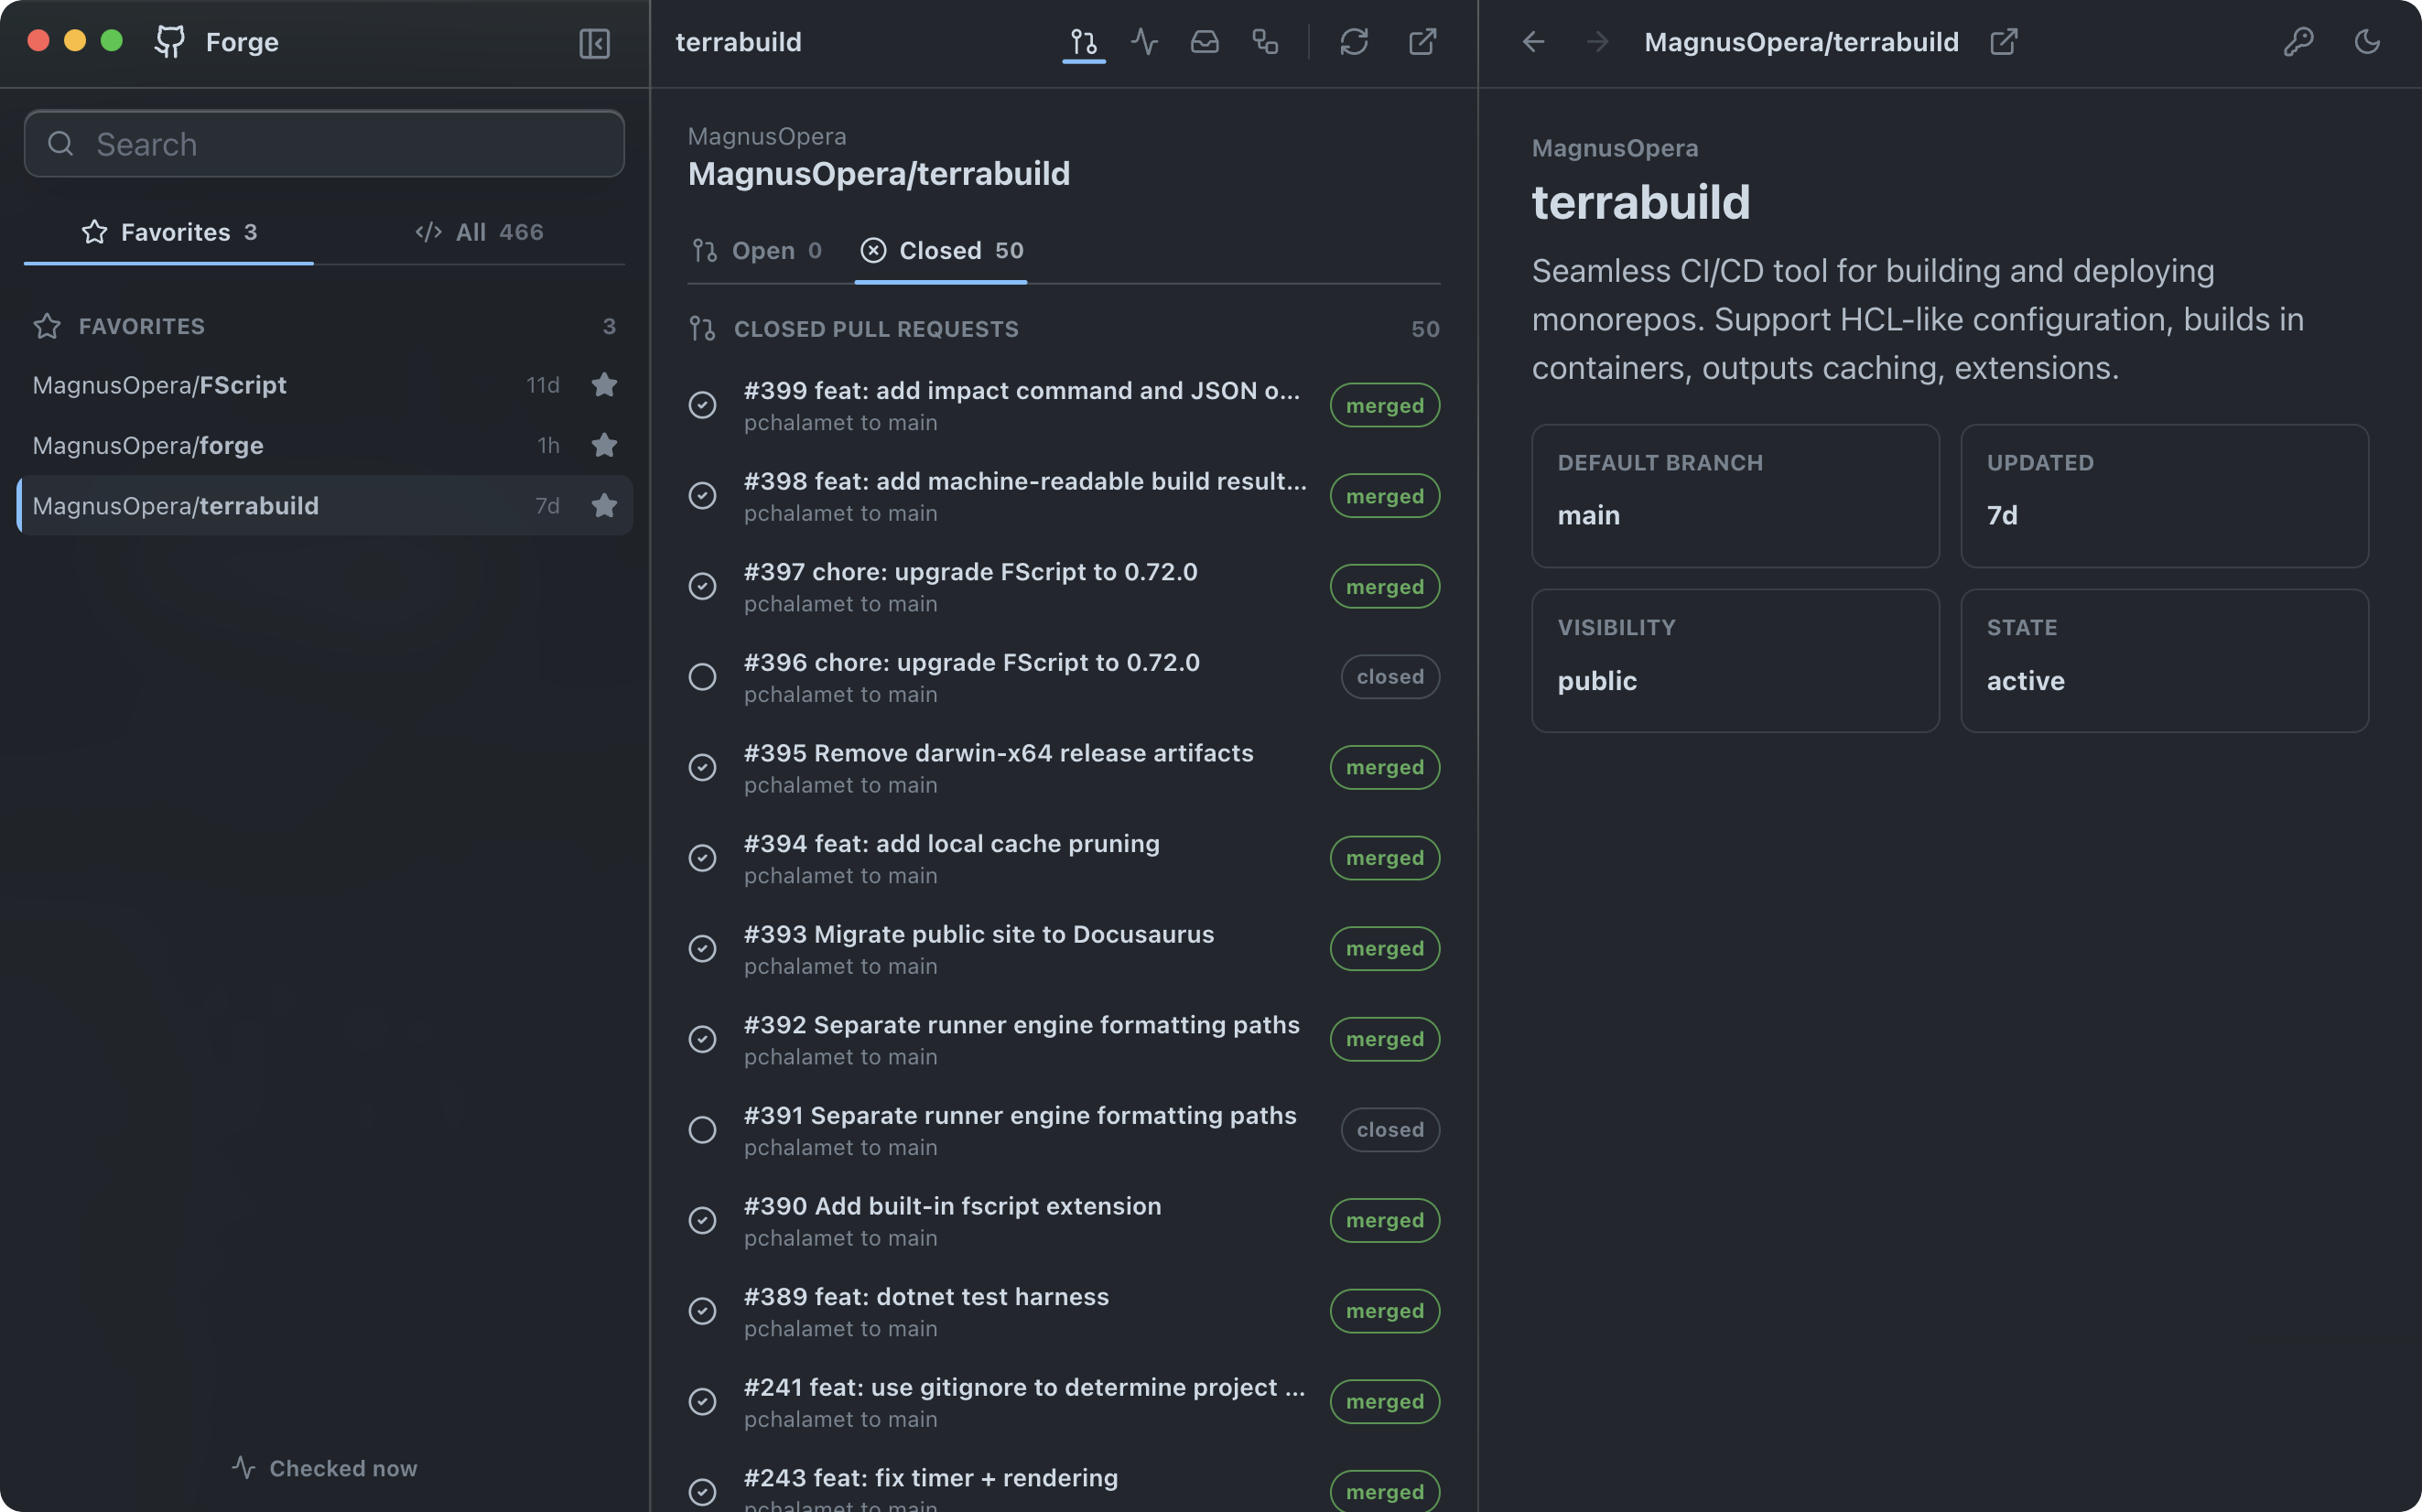Open PR #393 Migrate public site to Docusaurus

pos(1064,949)
